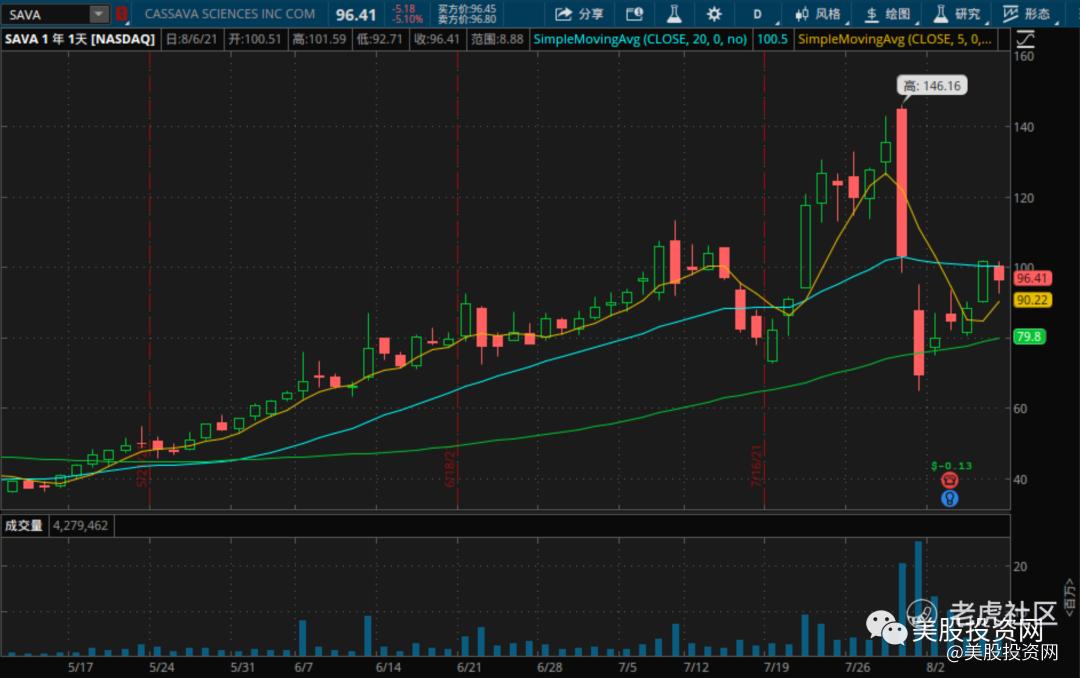Open the 风格 style menu

819,14
